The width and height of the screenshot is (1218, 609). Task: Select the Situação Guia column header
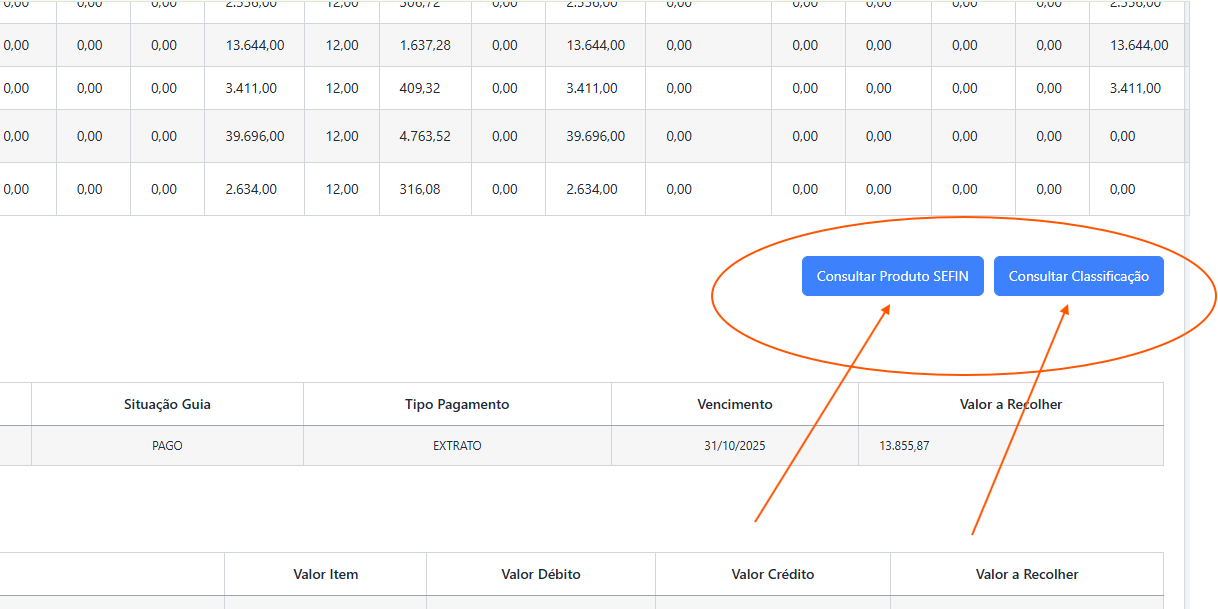click(167, 404)
